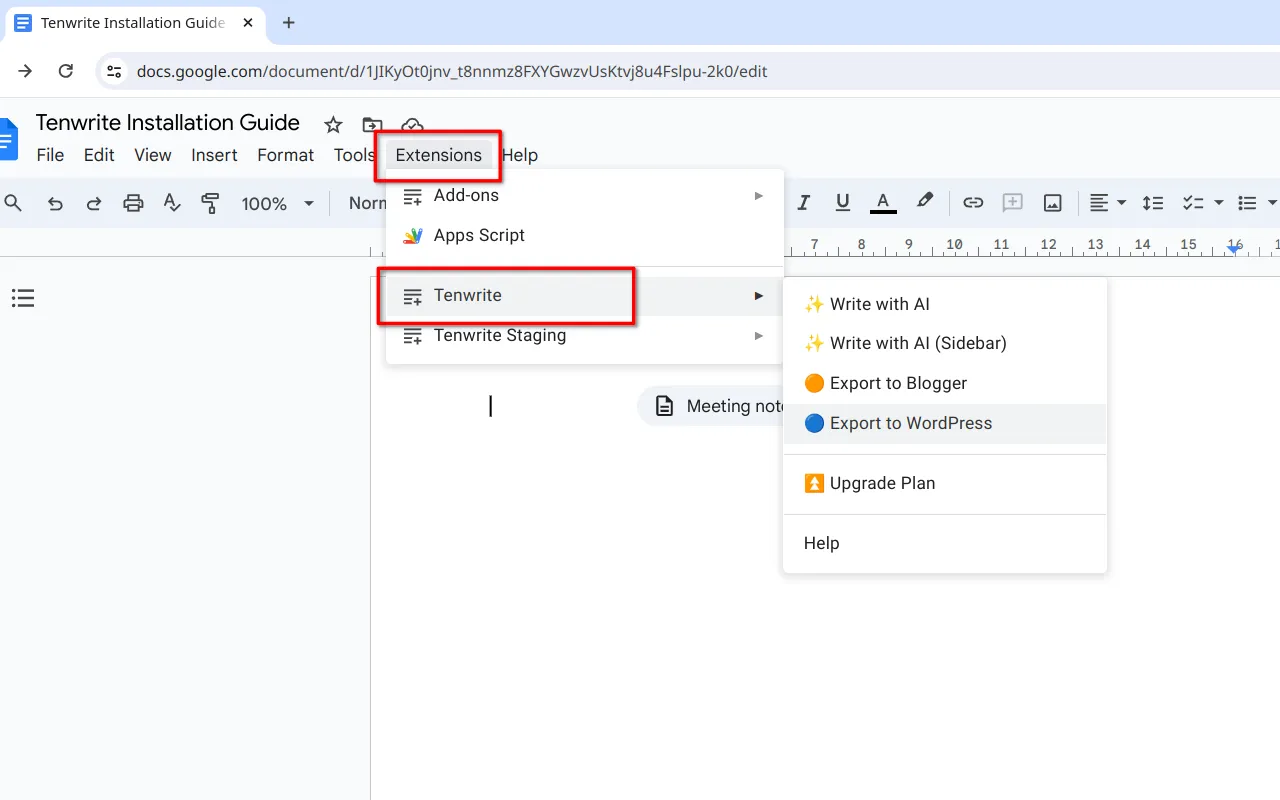Open the text color picker

coord(882,203)
